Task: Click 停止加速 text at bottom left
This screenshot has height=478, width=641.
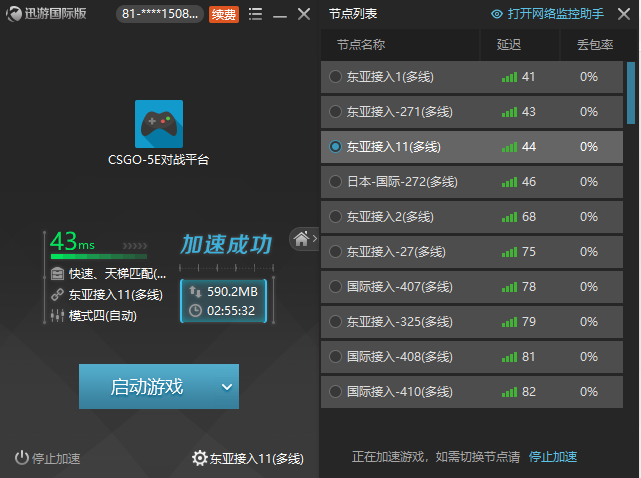Action: (x=56, y=458)
